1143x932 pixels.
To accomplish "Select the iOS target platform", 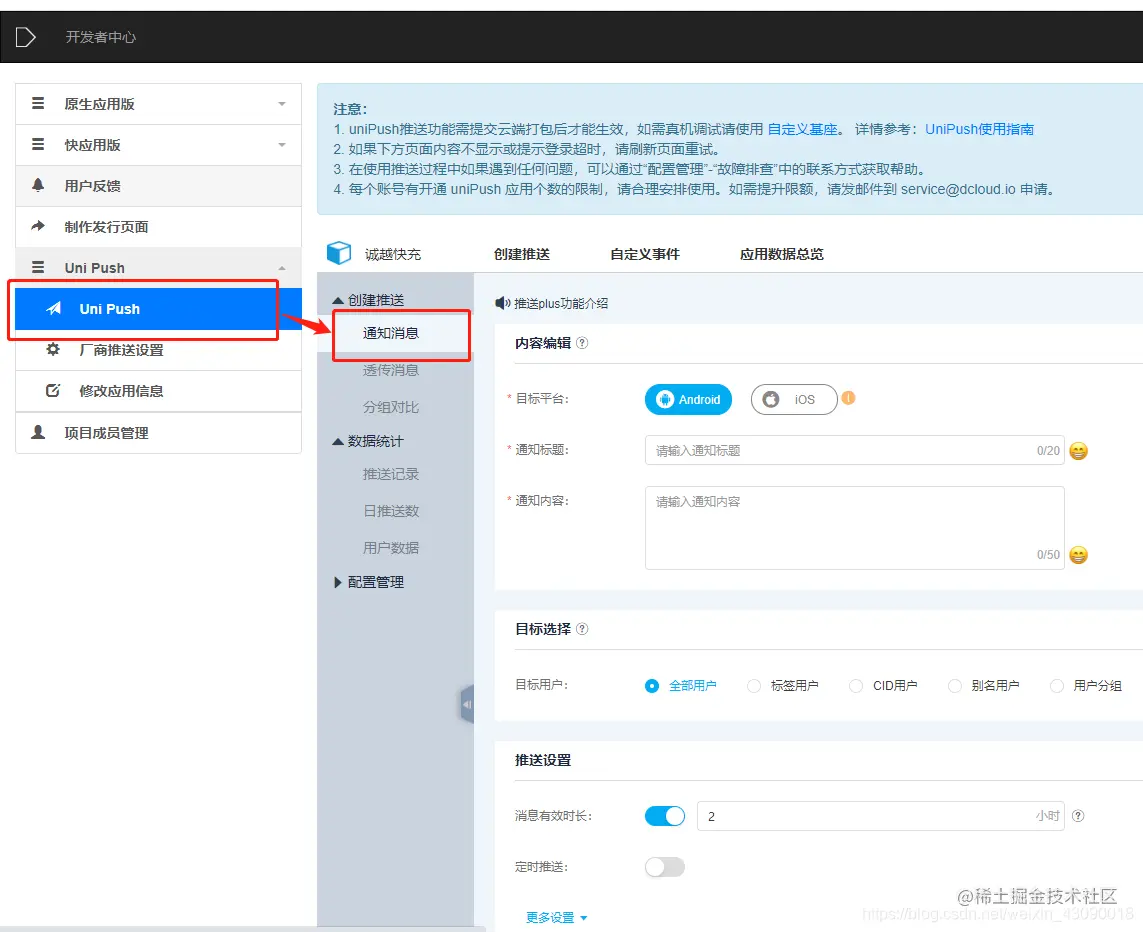I will pos(794,399).
